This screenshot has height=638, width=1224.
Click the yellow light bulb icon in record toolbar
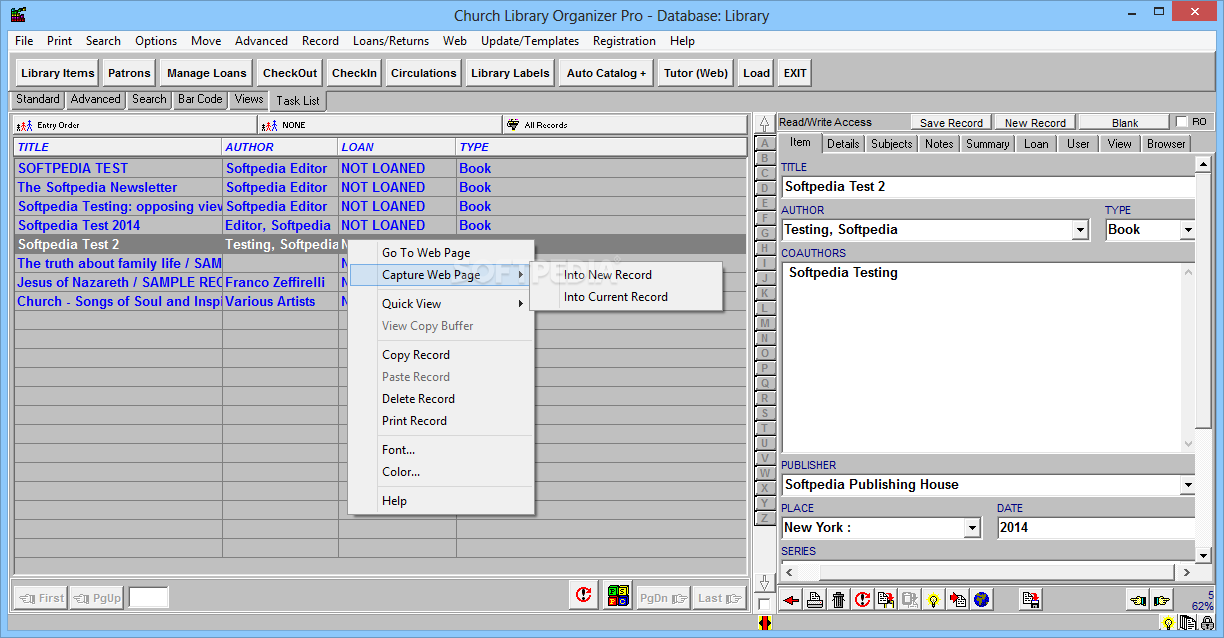point(933,599)
